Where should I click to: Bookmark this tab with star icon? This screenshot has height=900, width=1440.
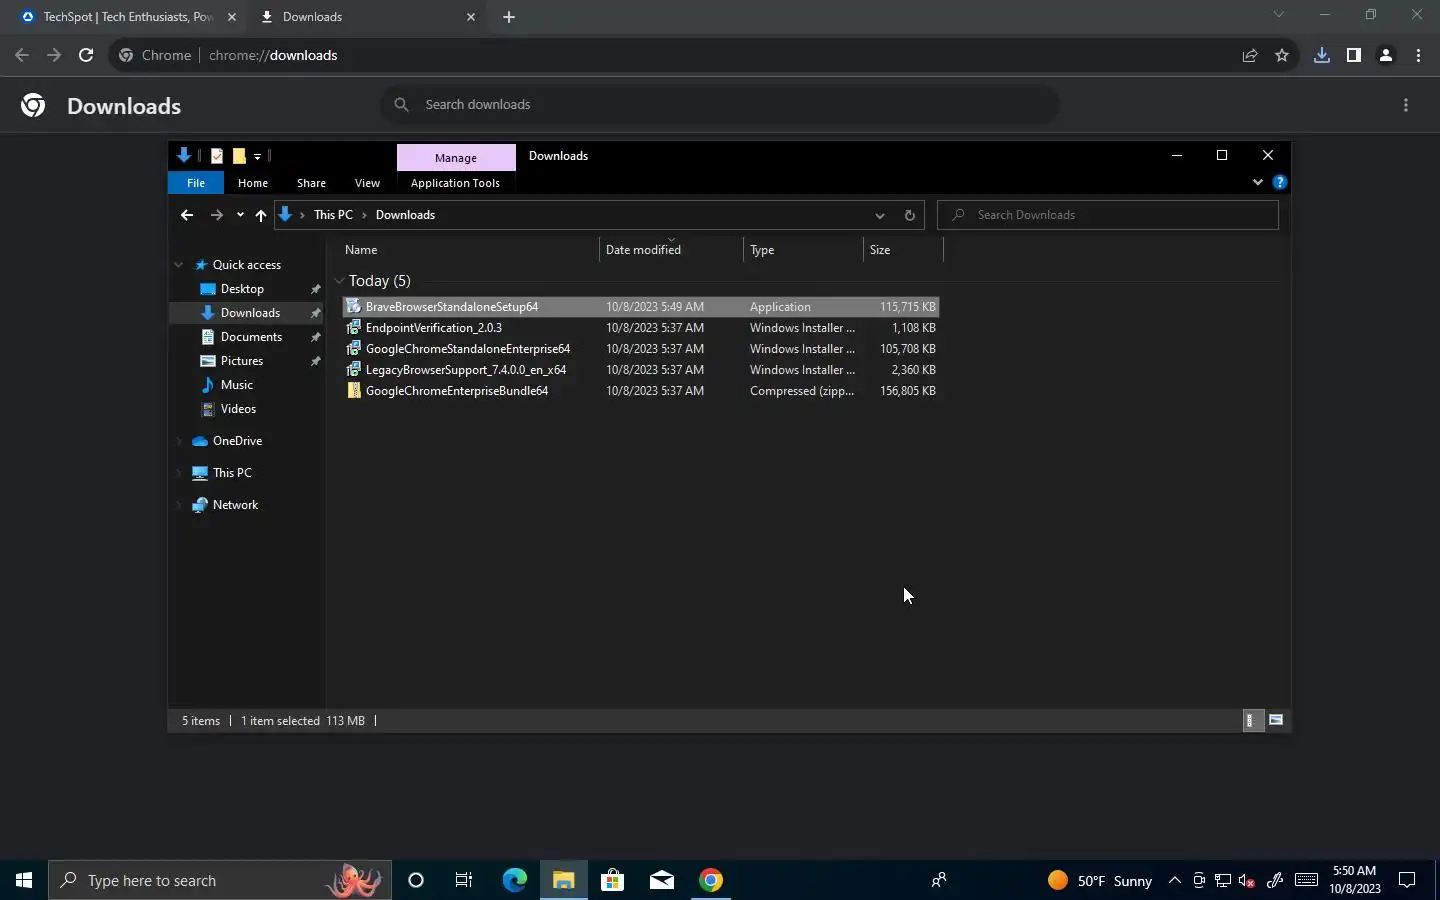pos(1282,55)
